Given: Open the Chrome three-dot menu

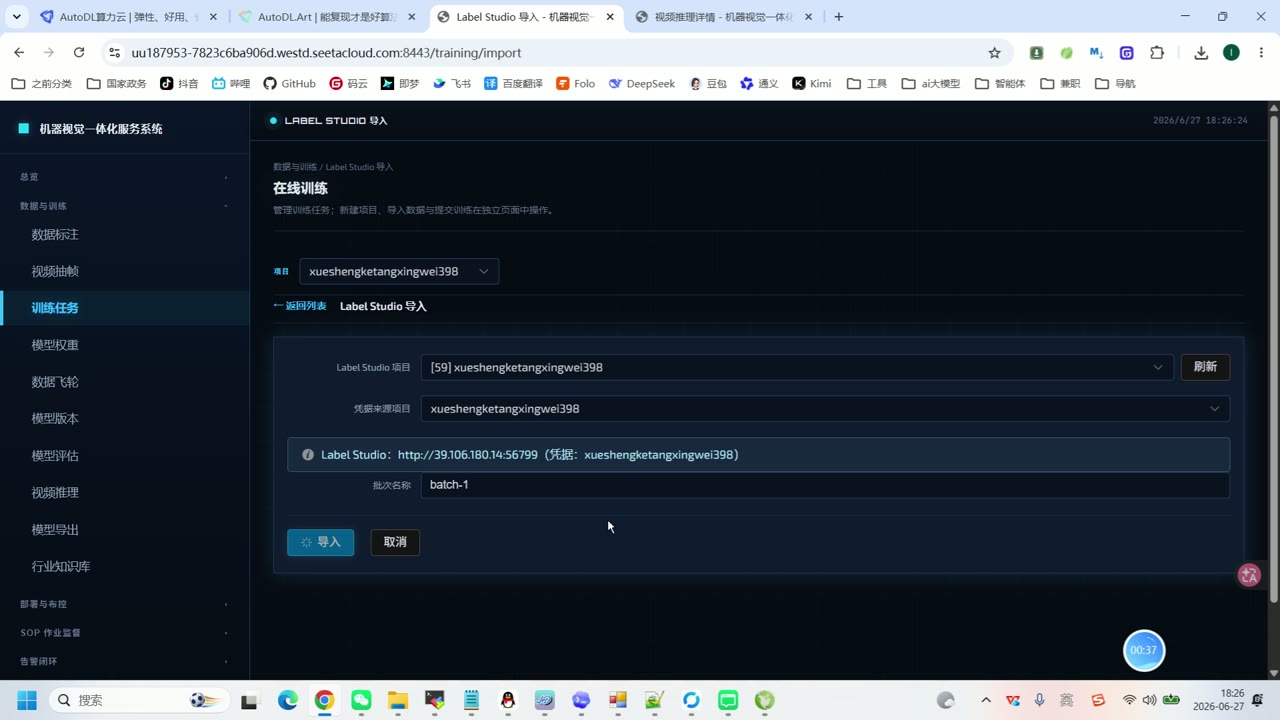Looking at the screenshot, I should [1261, 53].
